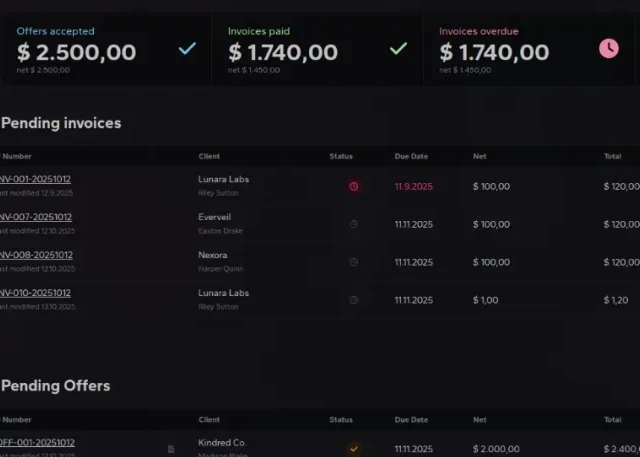Click the document icon beside OFF-001-20251012
640x457 pixels.
171,449
